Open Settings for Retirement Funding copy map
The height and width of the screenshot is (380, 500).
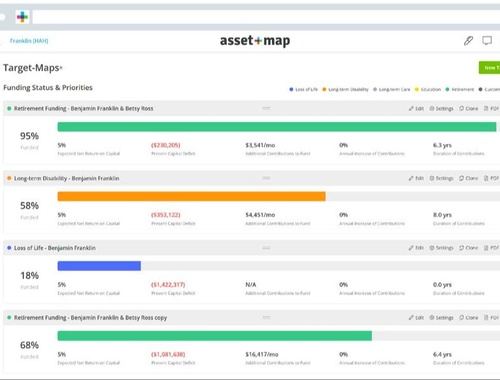click(441, 318)
